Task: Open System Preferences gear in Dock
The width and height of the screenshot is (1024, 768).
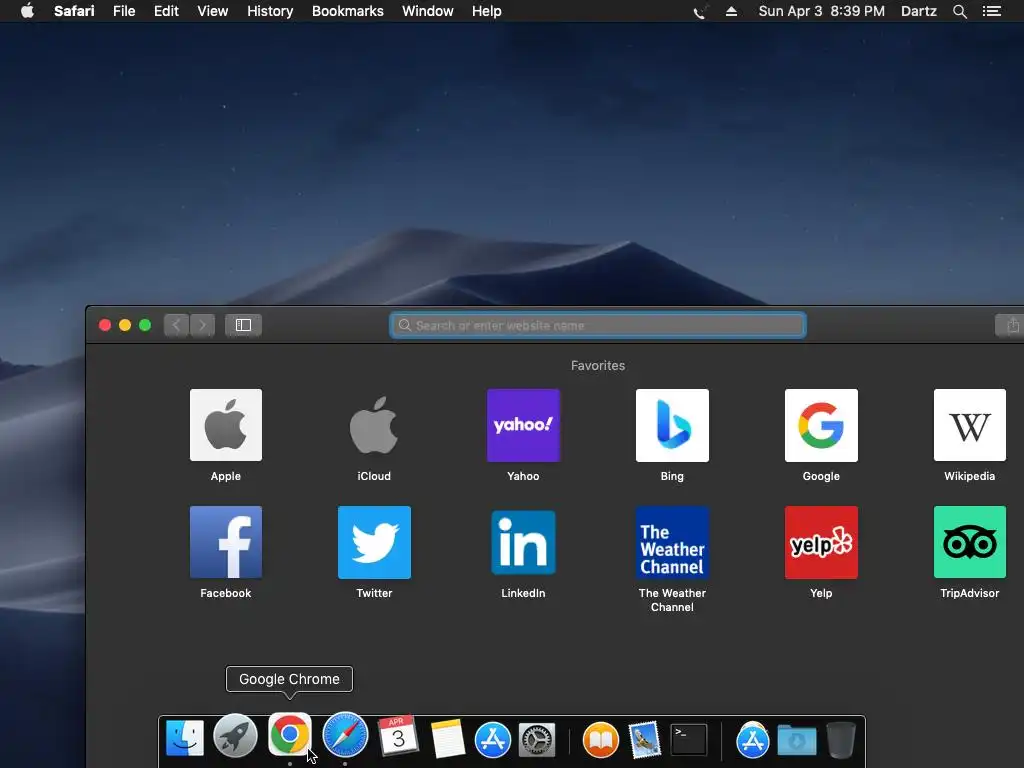Action: (537, 740)
